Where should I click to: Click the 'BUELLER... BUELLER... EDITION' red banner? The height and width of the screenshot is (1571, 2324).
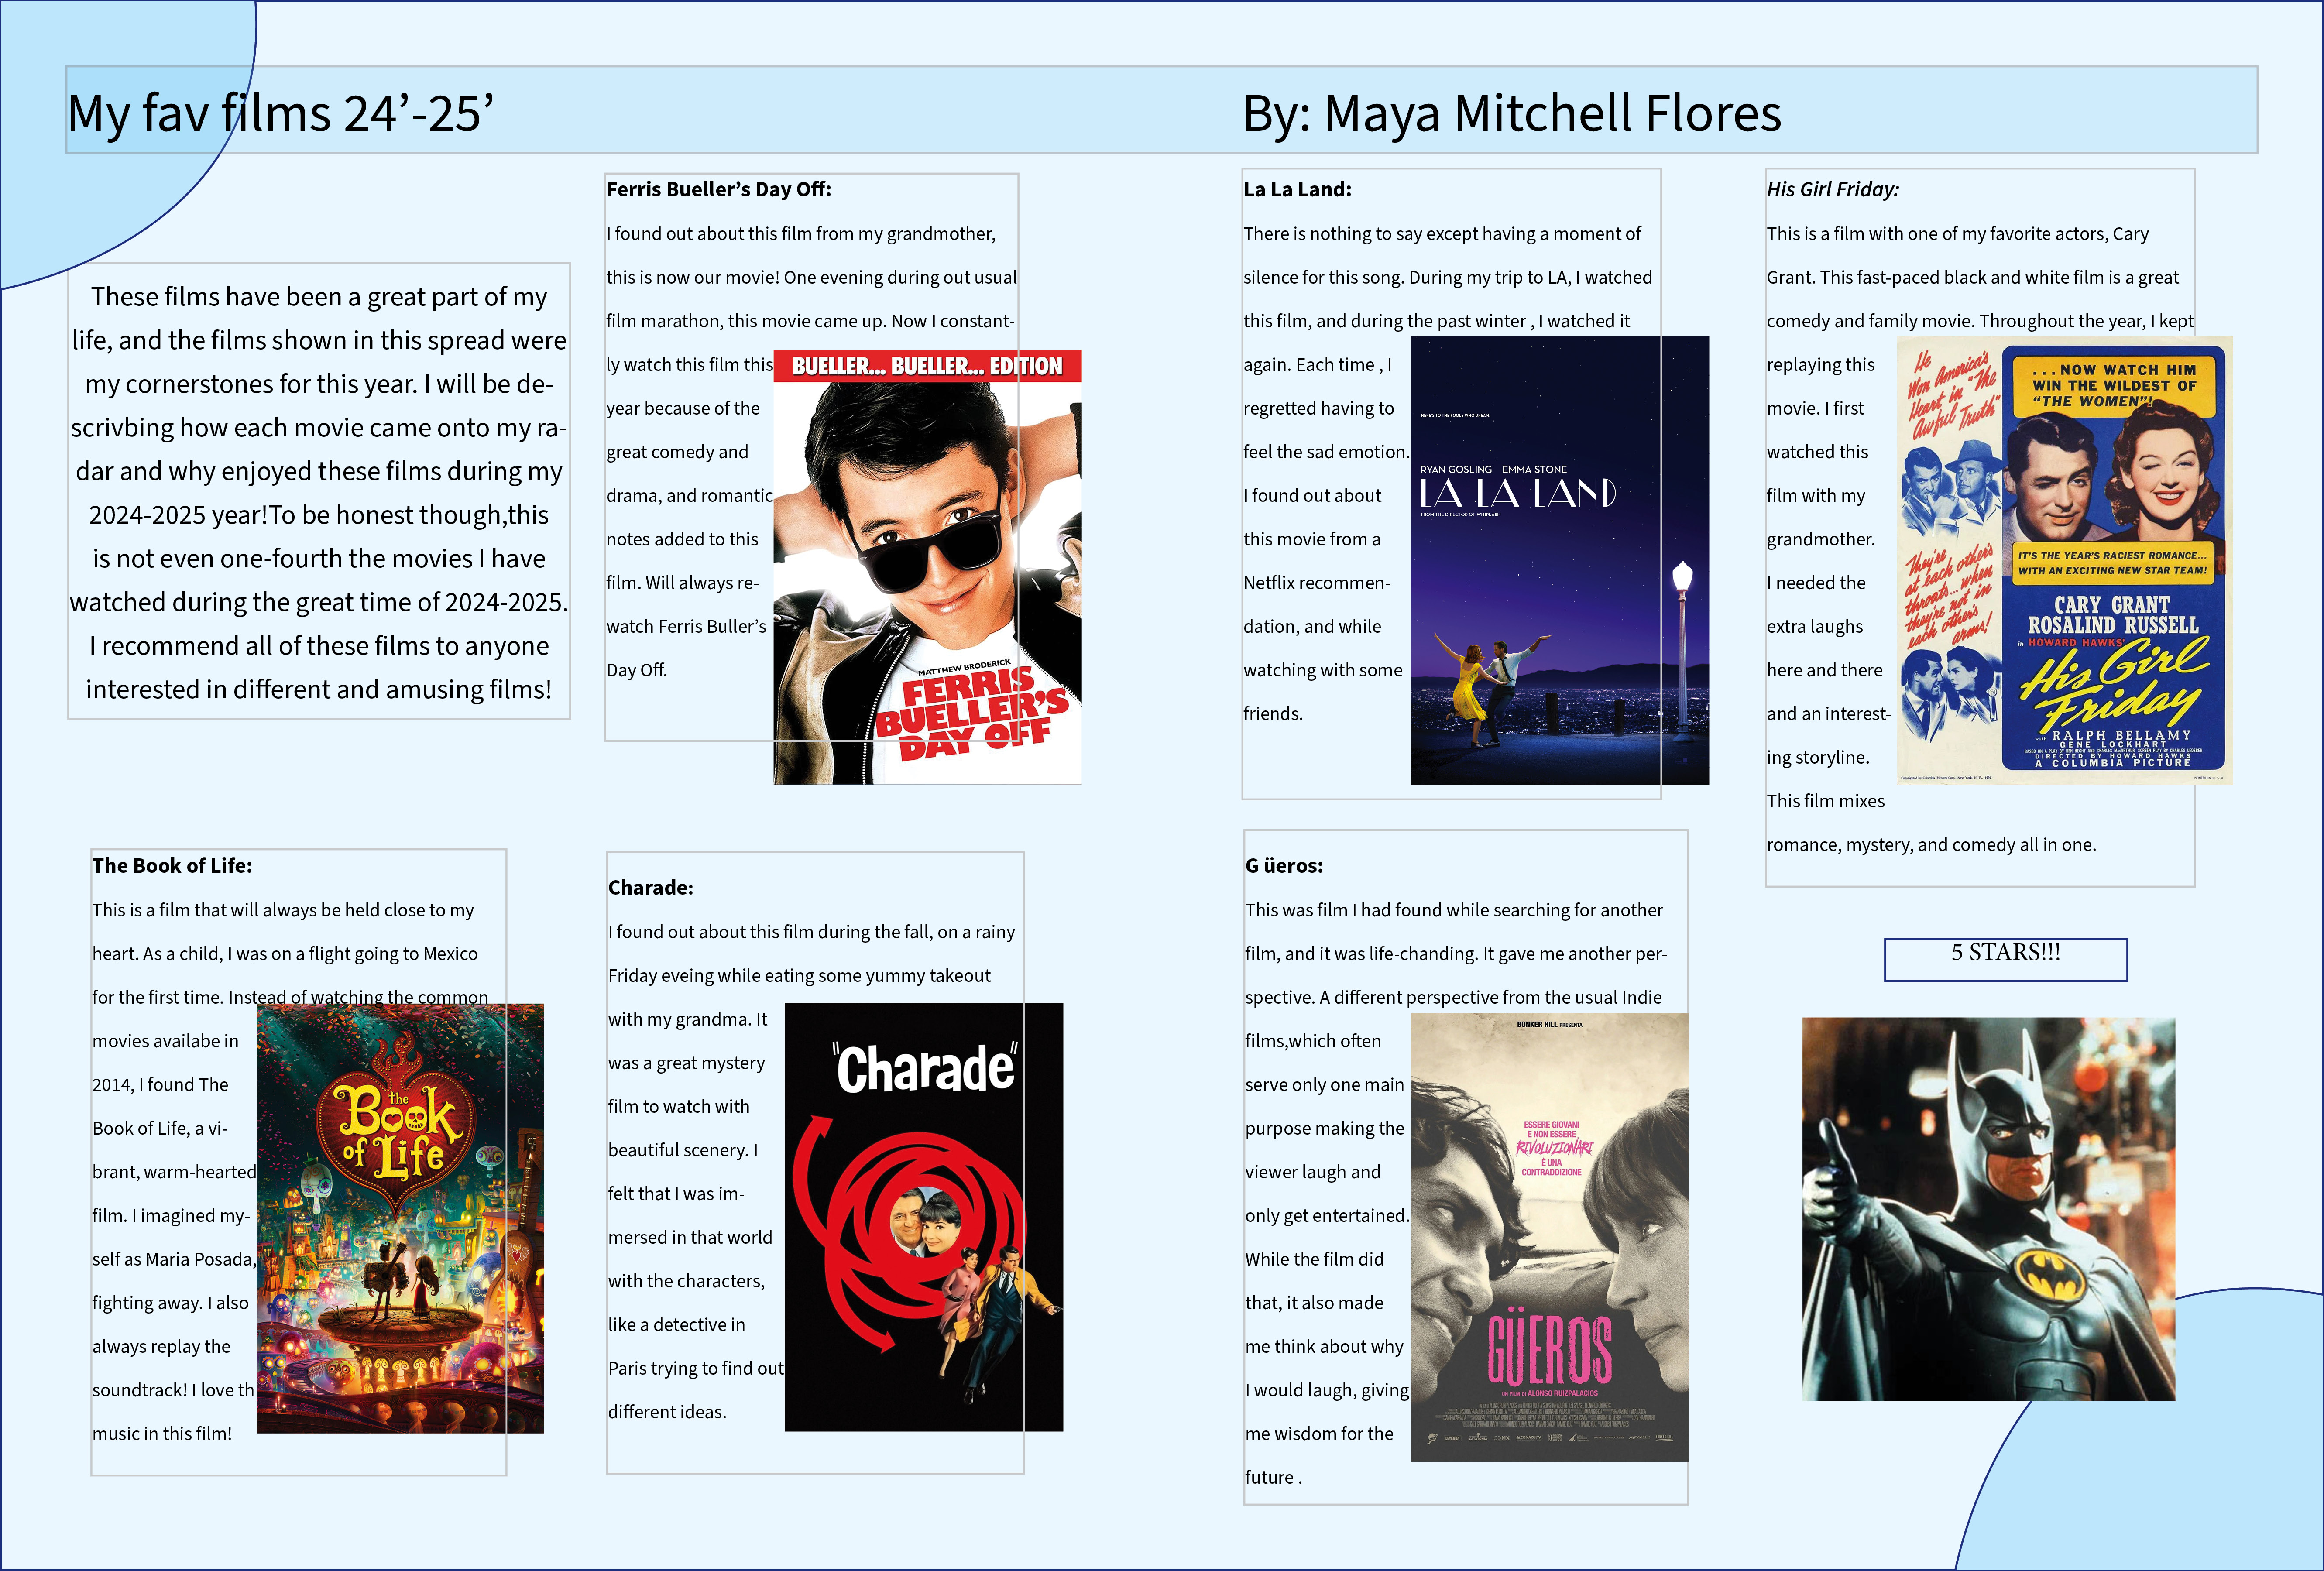927,366
